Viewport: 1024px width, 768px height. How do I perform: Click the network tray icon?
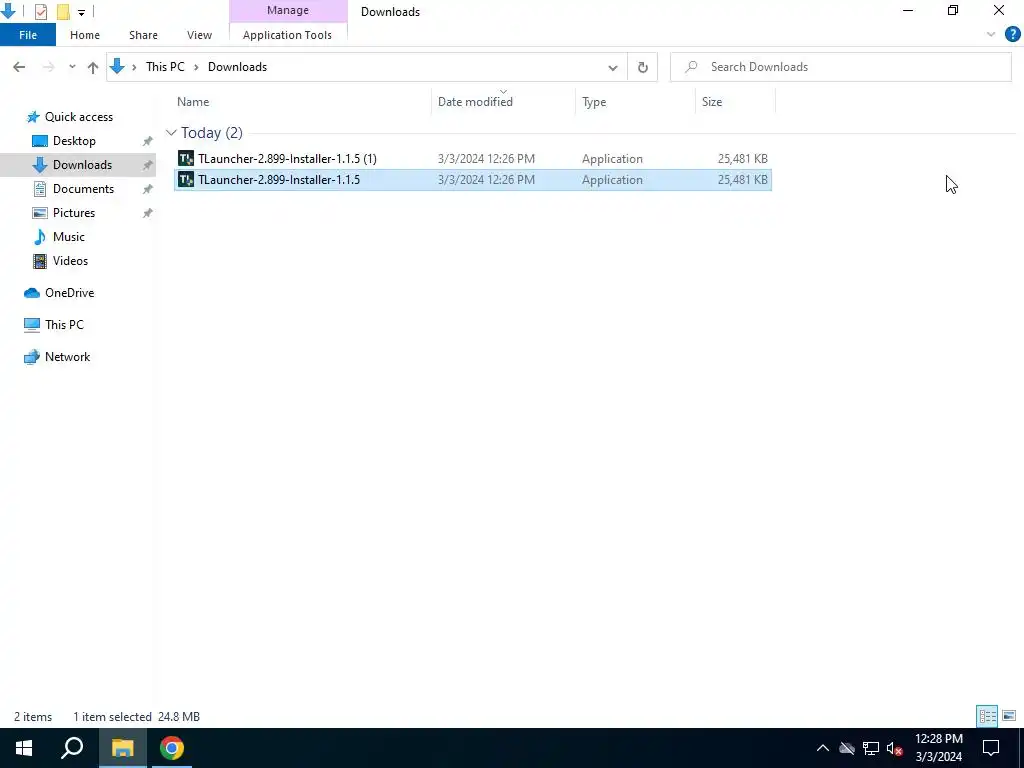pos(871,748)
